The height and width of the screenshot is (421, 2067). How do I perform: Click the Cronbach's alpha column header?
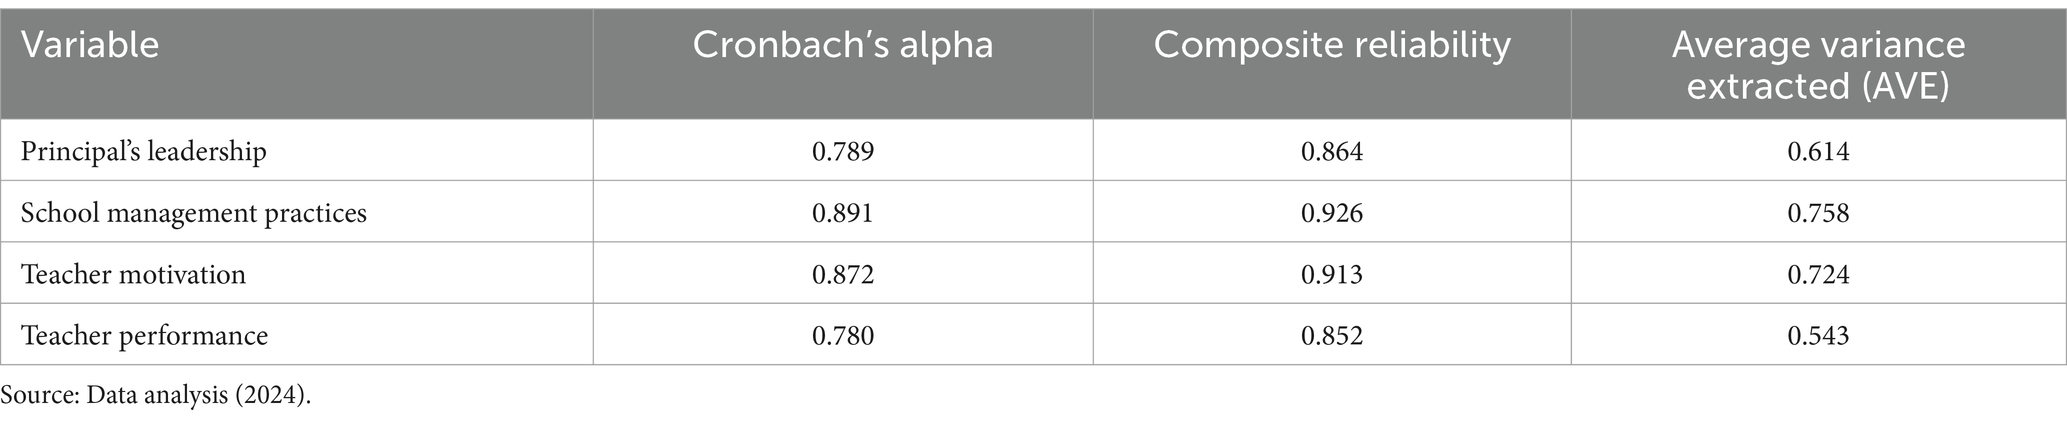click(x=843, y=46)
